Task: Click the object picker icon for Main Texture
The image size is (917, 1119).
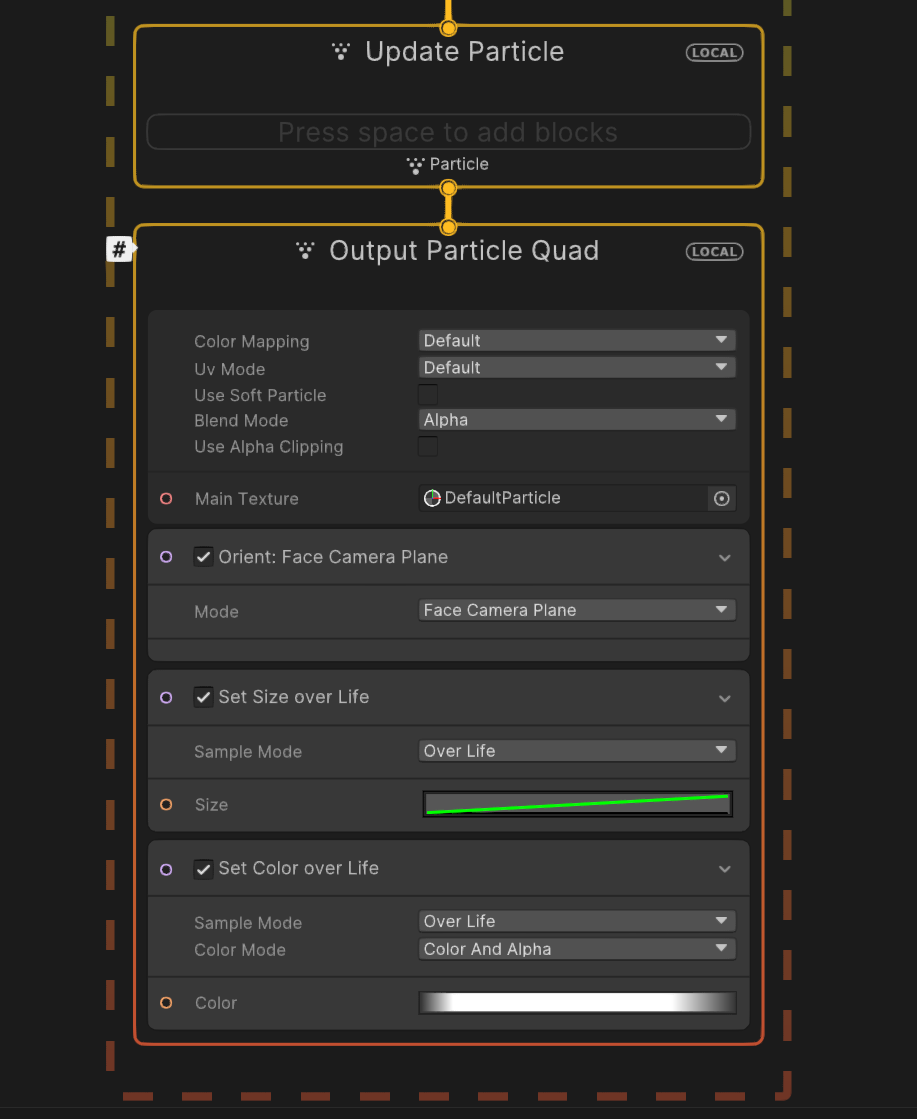Action: [x=721, y=498]
